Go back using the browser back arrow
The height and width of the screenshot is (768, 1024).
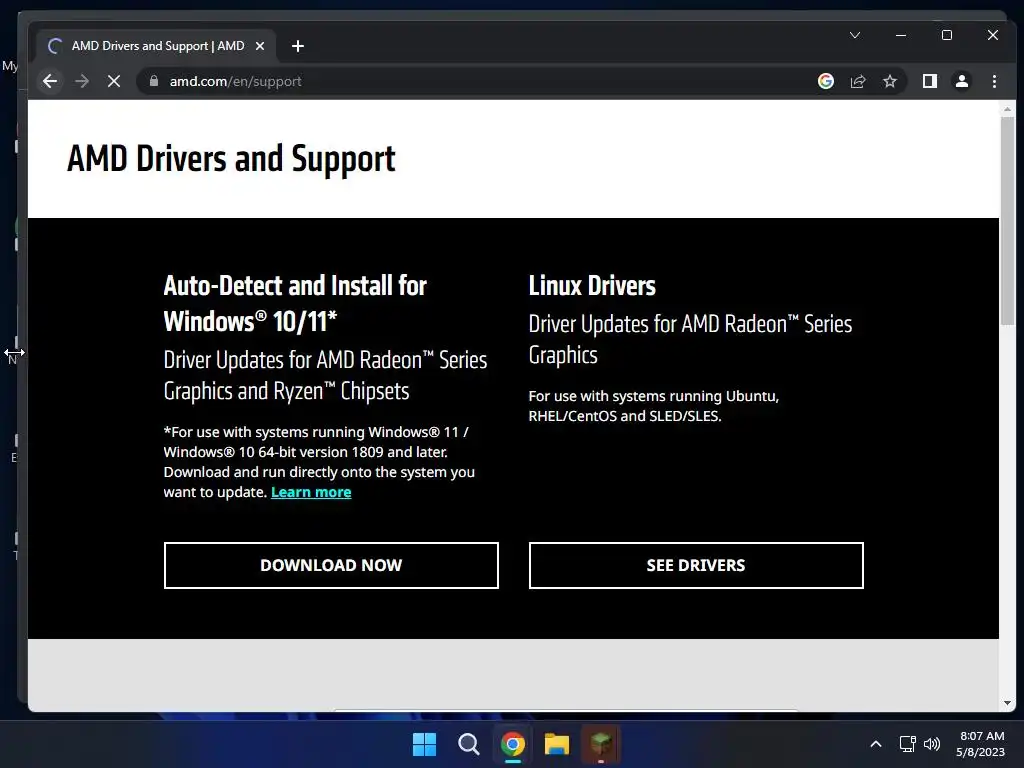pyautogui.click(x=50, y=81)
